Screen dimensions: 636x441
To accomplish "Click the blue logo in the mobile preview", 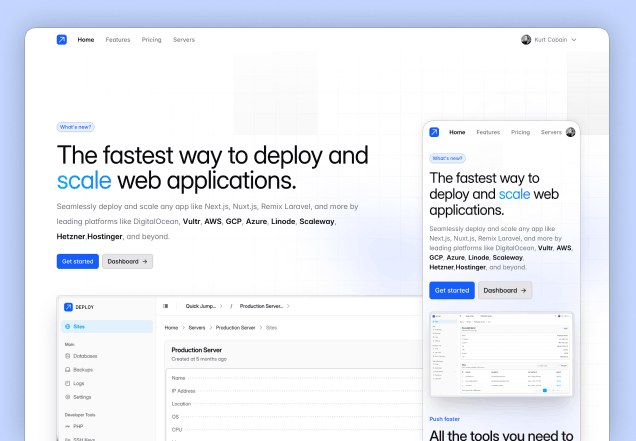I will coord(434,132).
